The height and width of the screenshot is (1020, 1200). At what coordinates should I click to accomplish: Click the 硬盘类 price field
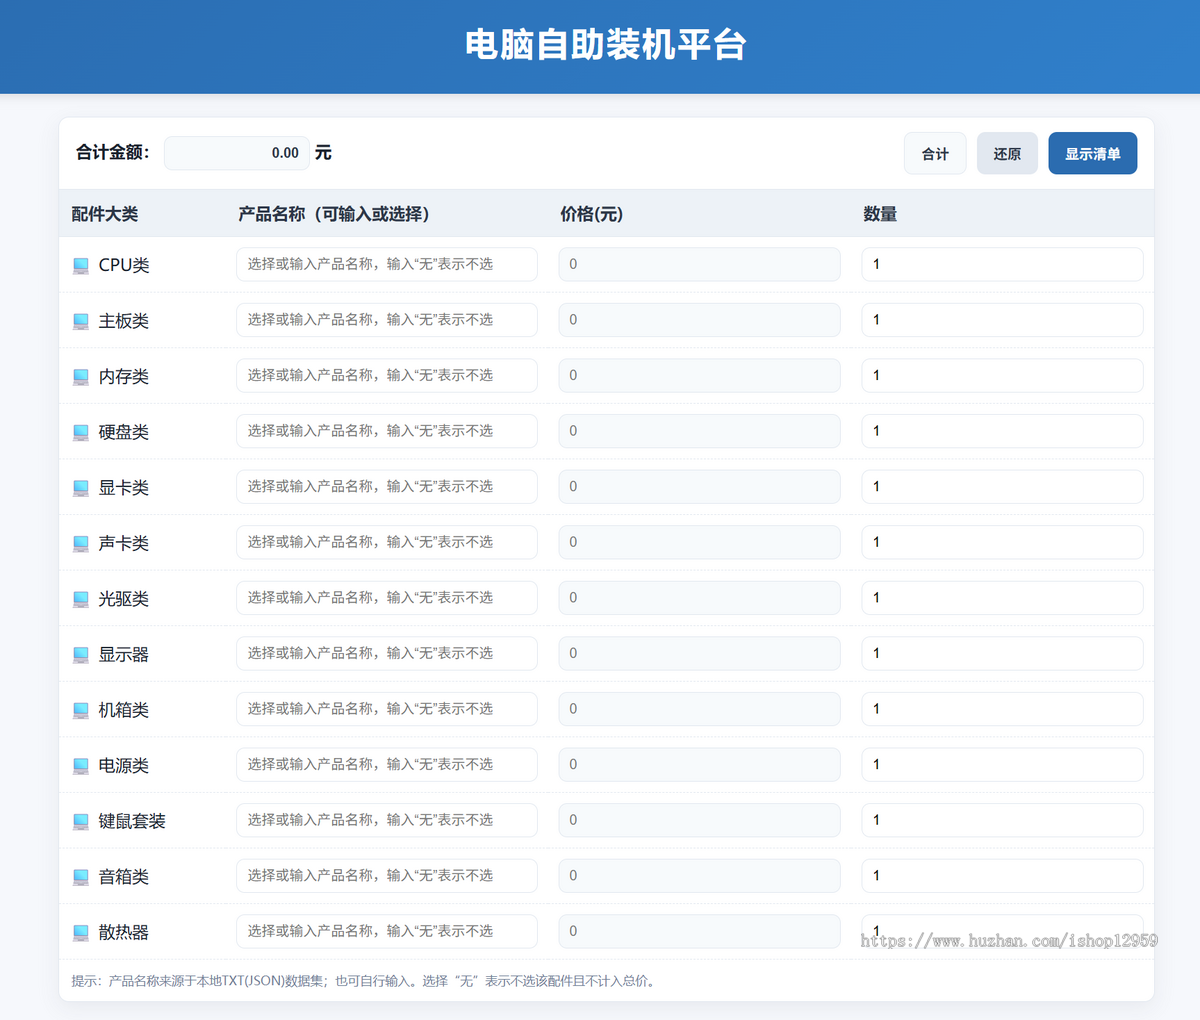point(699,431)
